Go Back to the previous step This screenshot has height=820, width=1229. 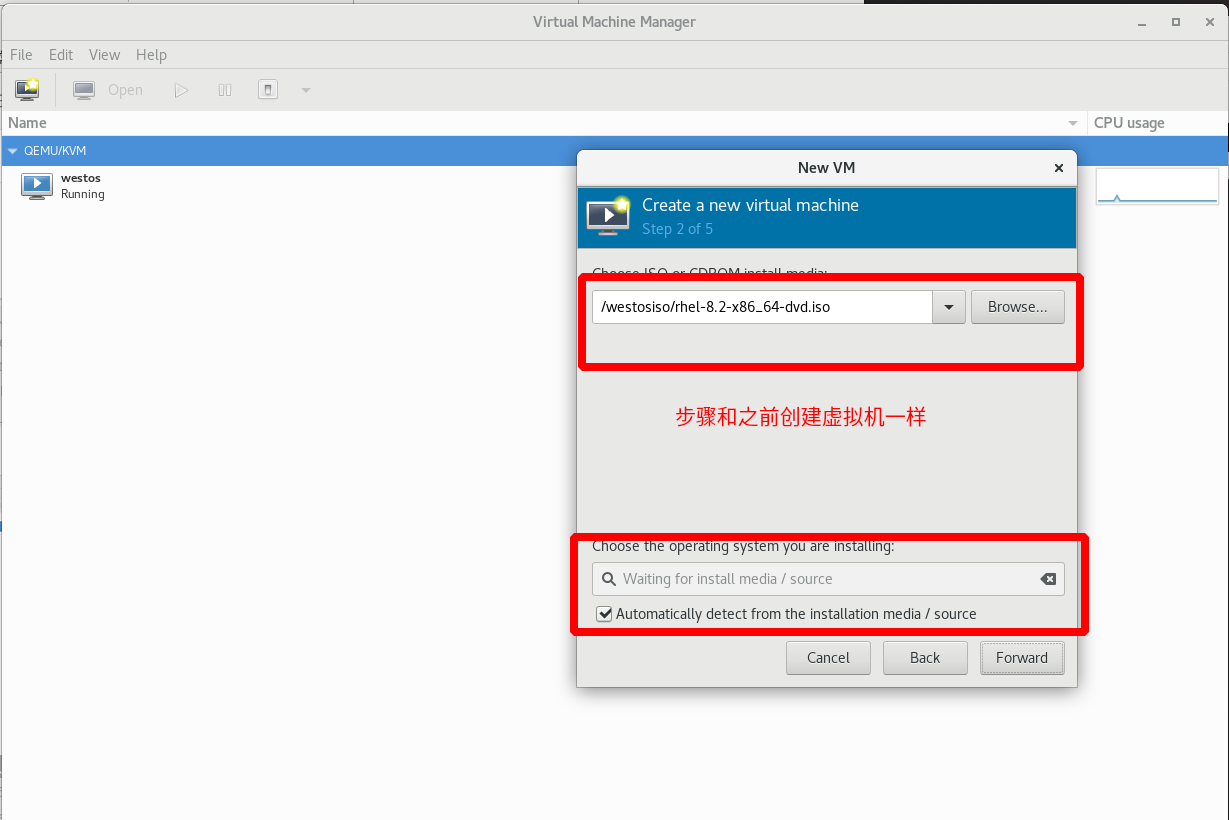coord(925,658)
